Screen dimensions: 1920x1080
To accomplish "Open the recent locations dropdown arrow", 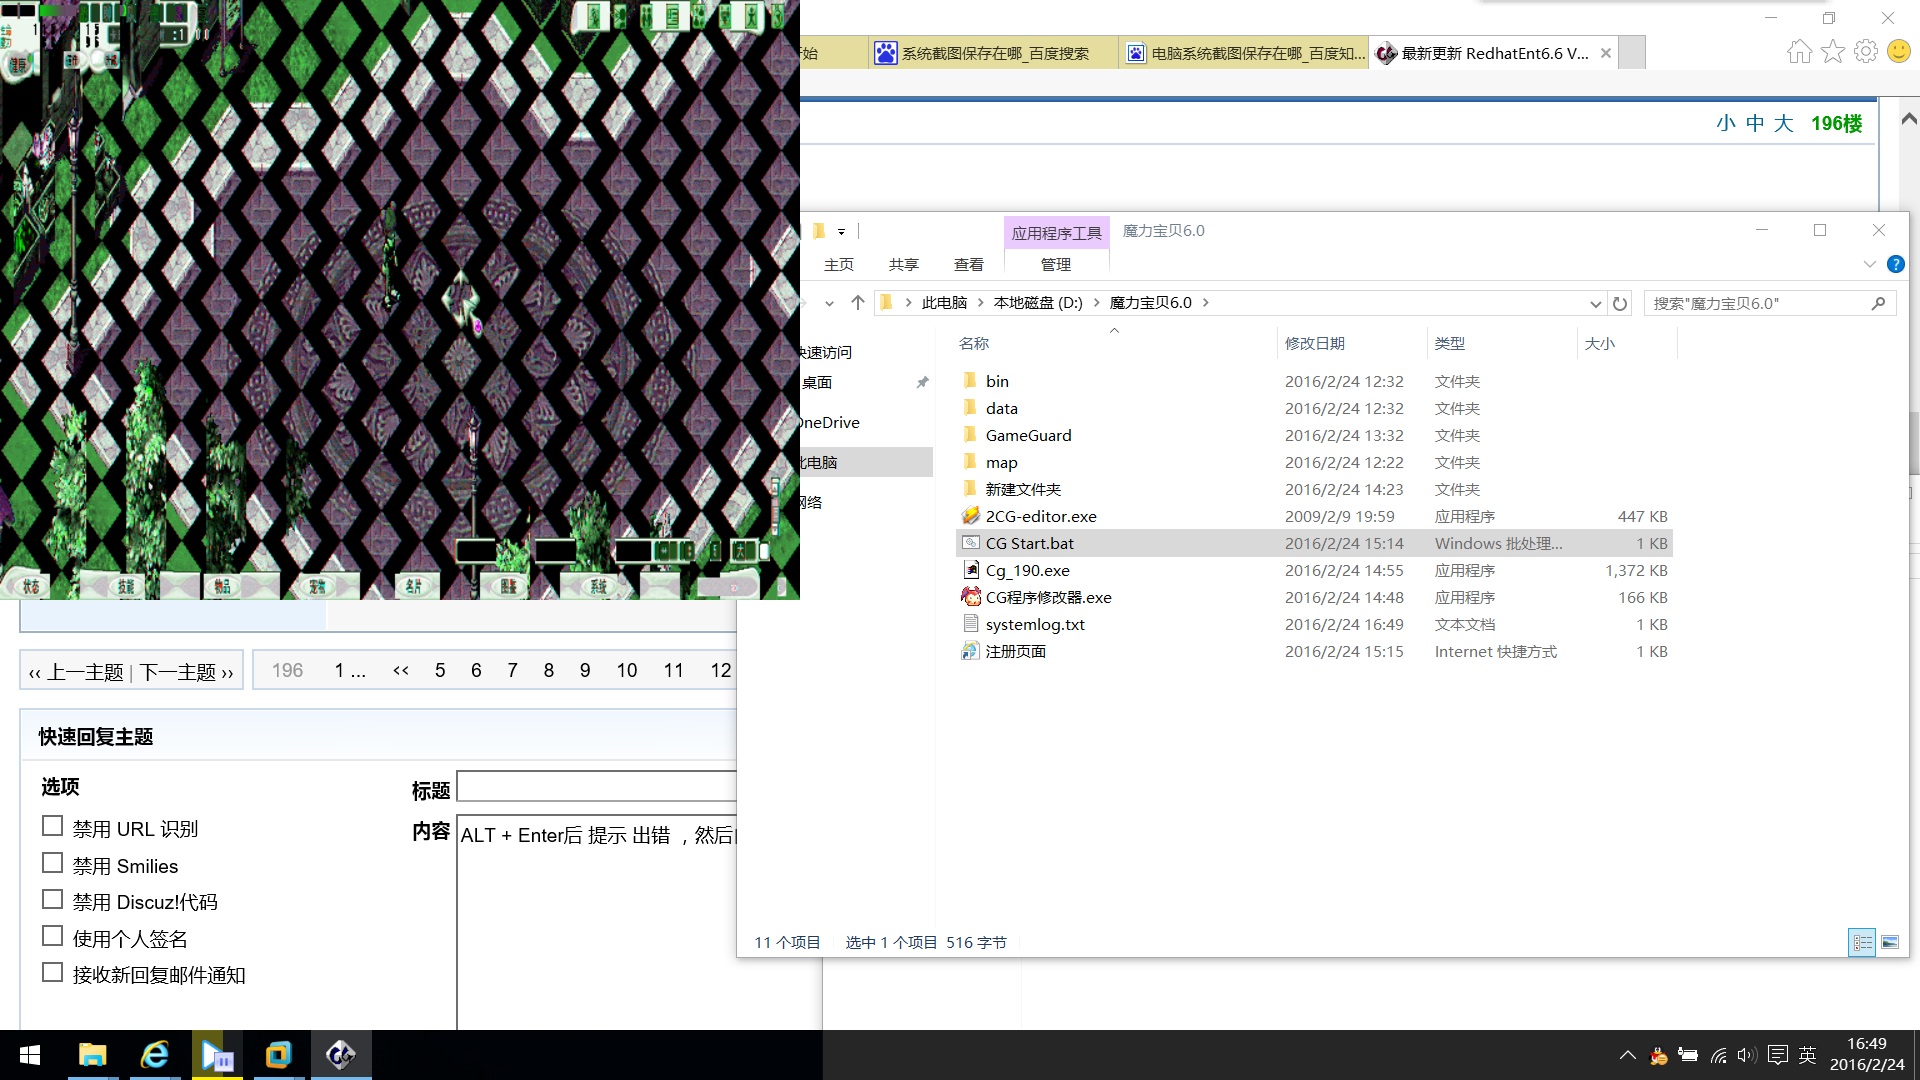I will click(829, 303).
